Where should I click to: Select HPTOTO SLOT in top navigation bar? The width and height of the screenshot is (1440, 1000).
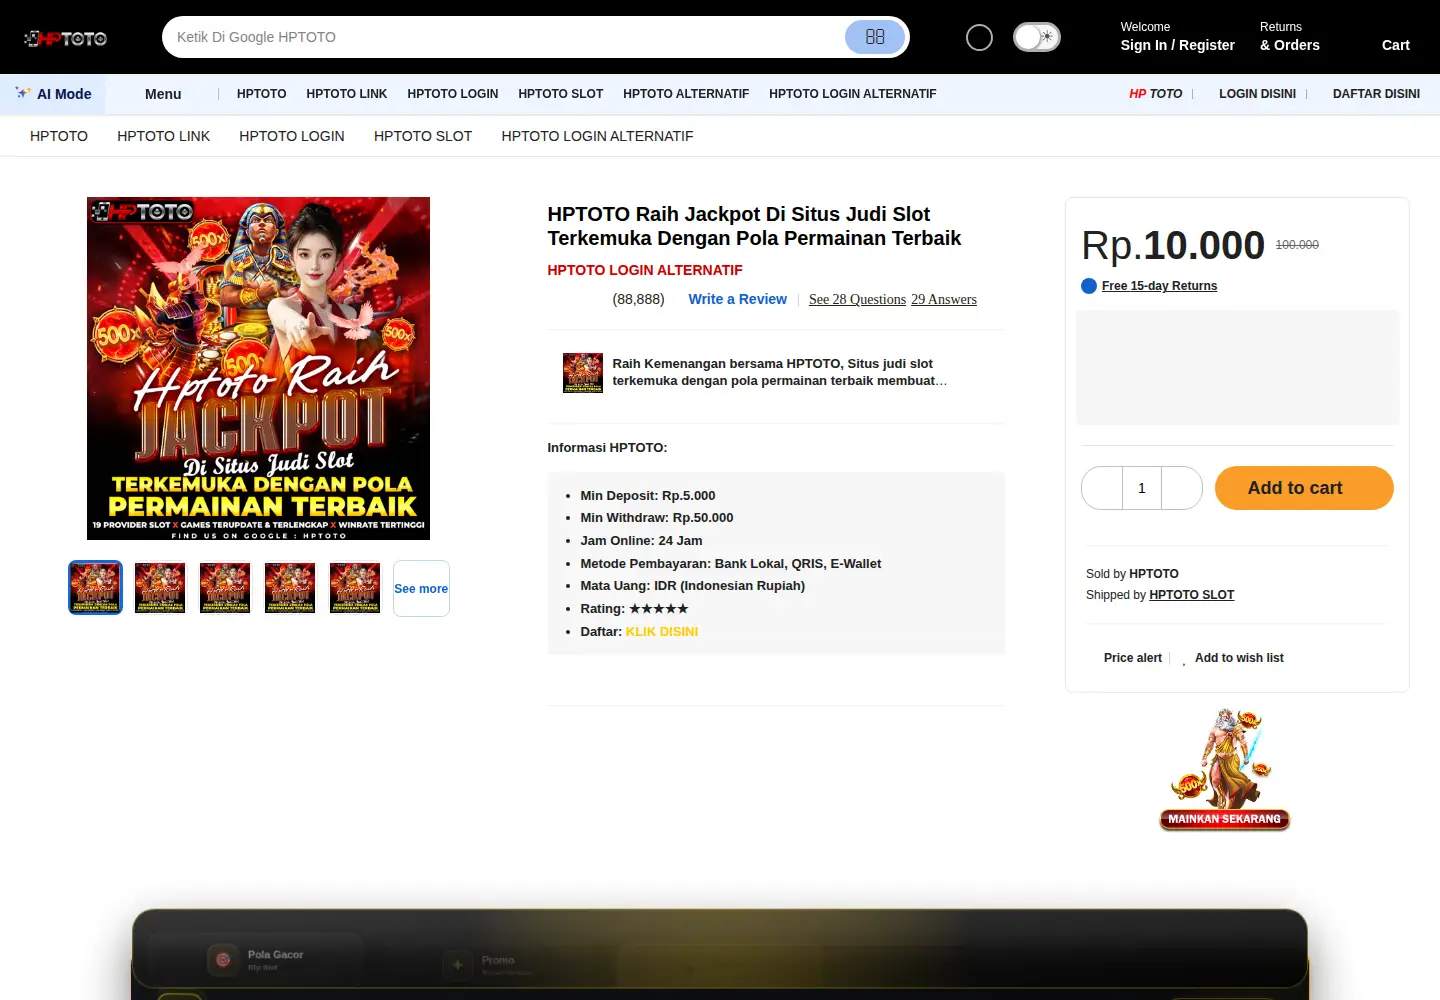560,94
